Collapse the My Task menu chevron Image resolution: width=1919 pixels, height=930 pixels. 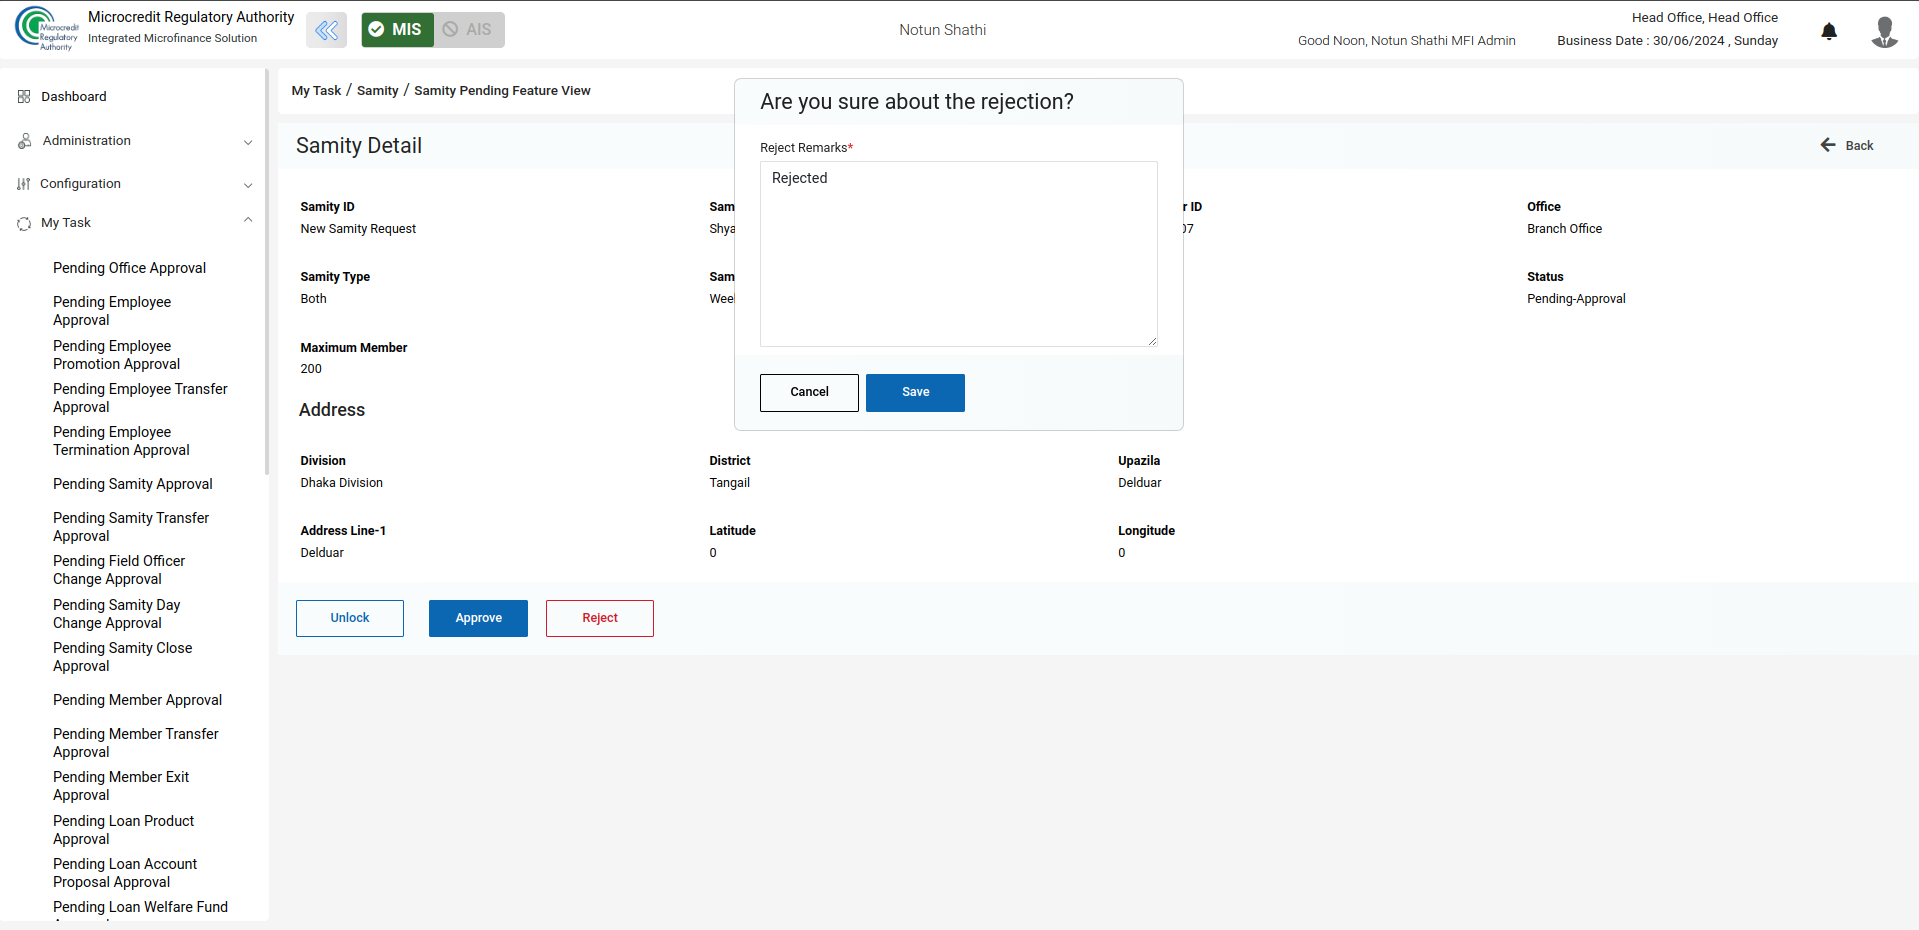248,221
